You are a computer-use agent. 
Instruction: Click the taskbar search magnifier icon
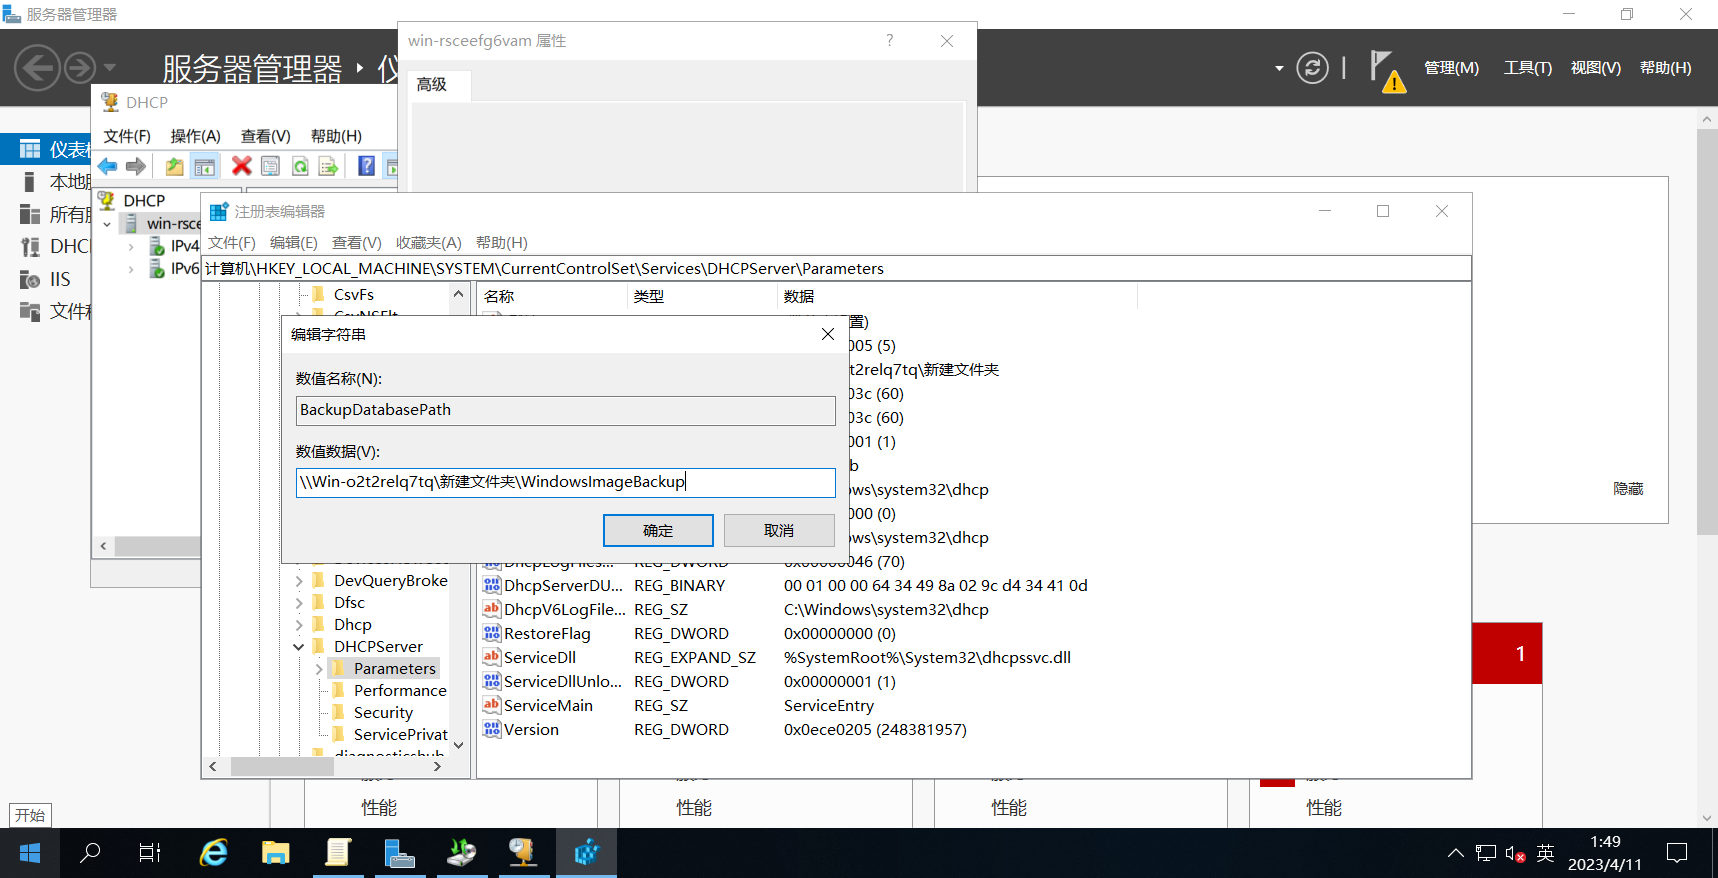coord(90,853)
